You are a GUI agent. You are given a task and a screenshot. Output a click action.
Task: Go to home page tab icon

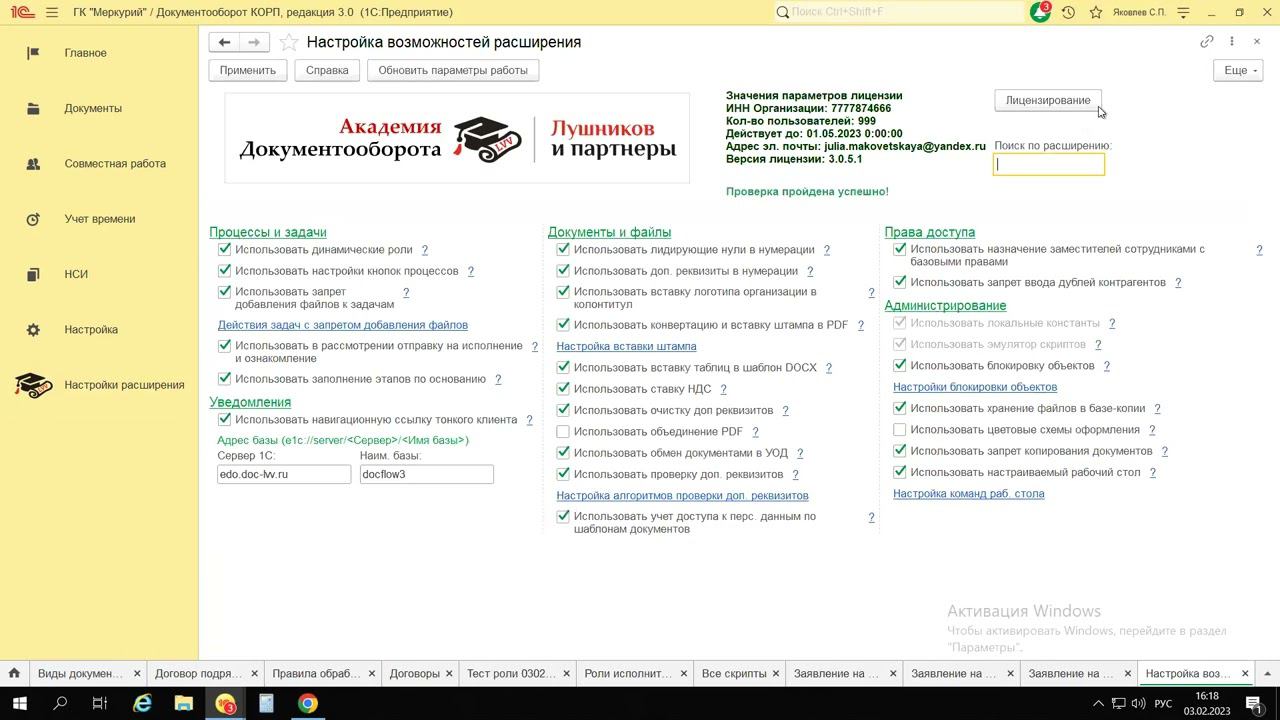tap(14, 673)
